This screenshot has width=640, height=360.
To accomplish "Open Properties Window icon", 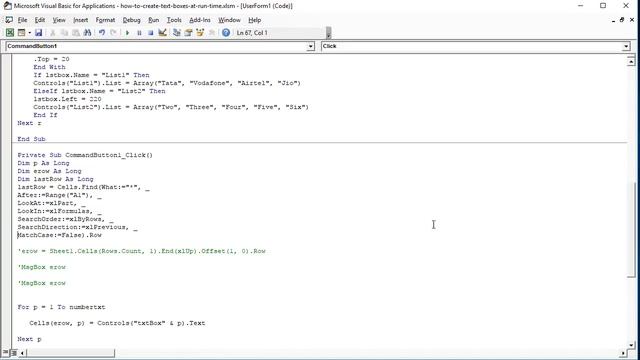I will pyautogui.click(x=188, y=33).
